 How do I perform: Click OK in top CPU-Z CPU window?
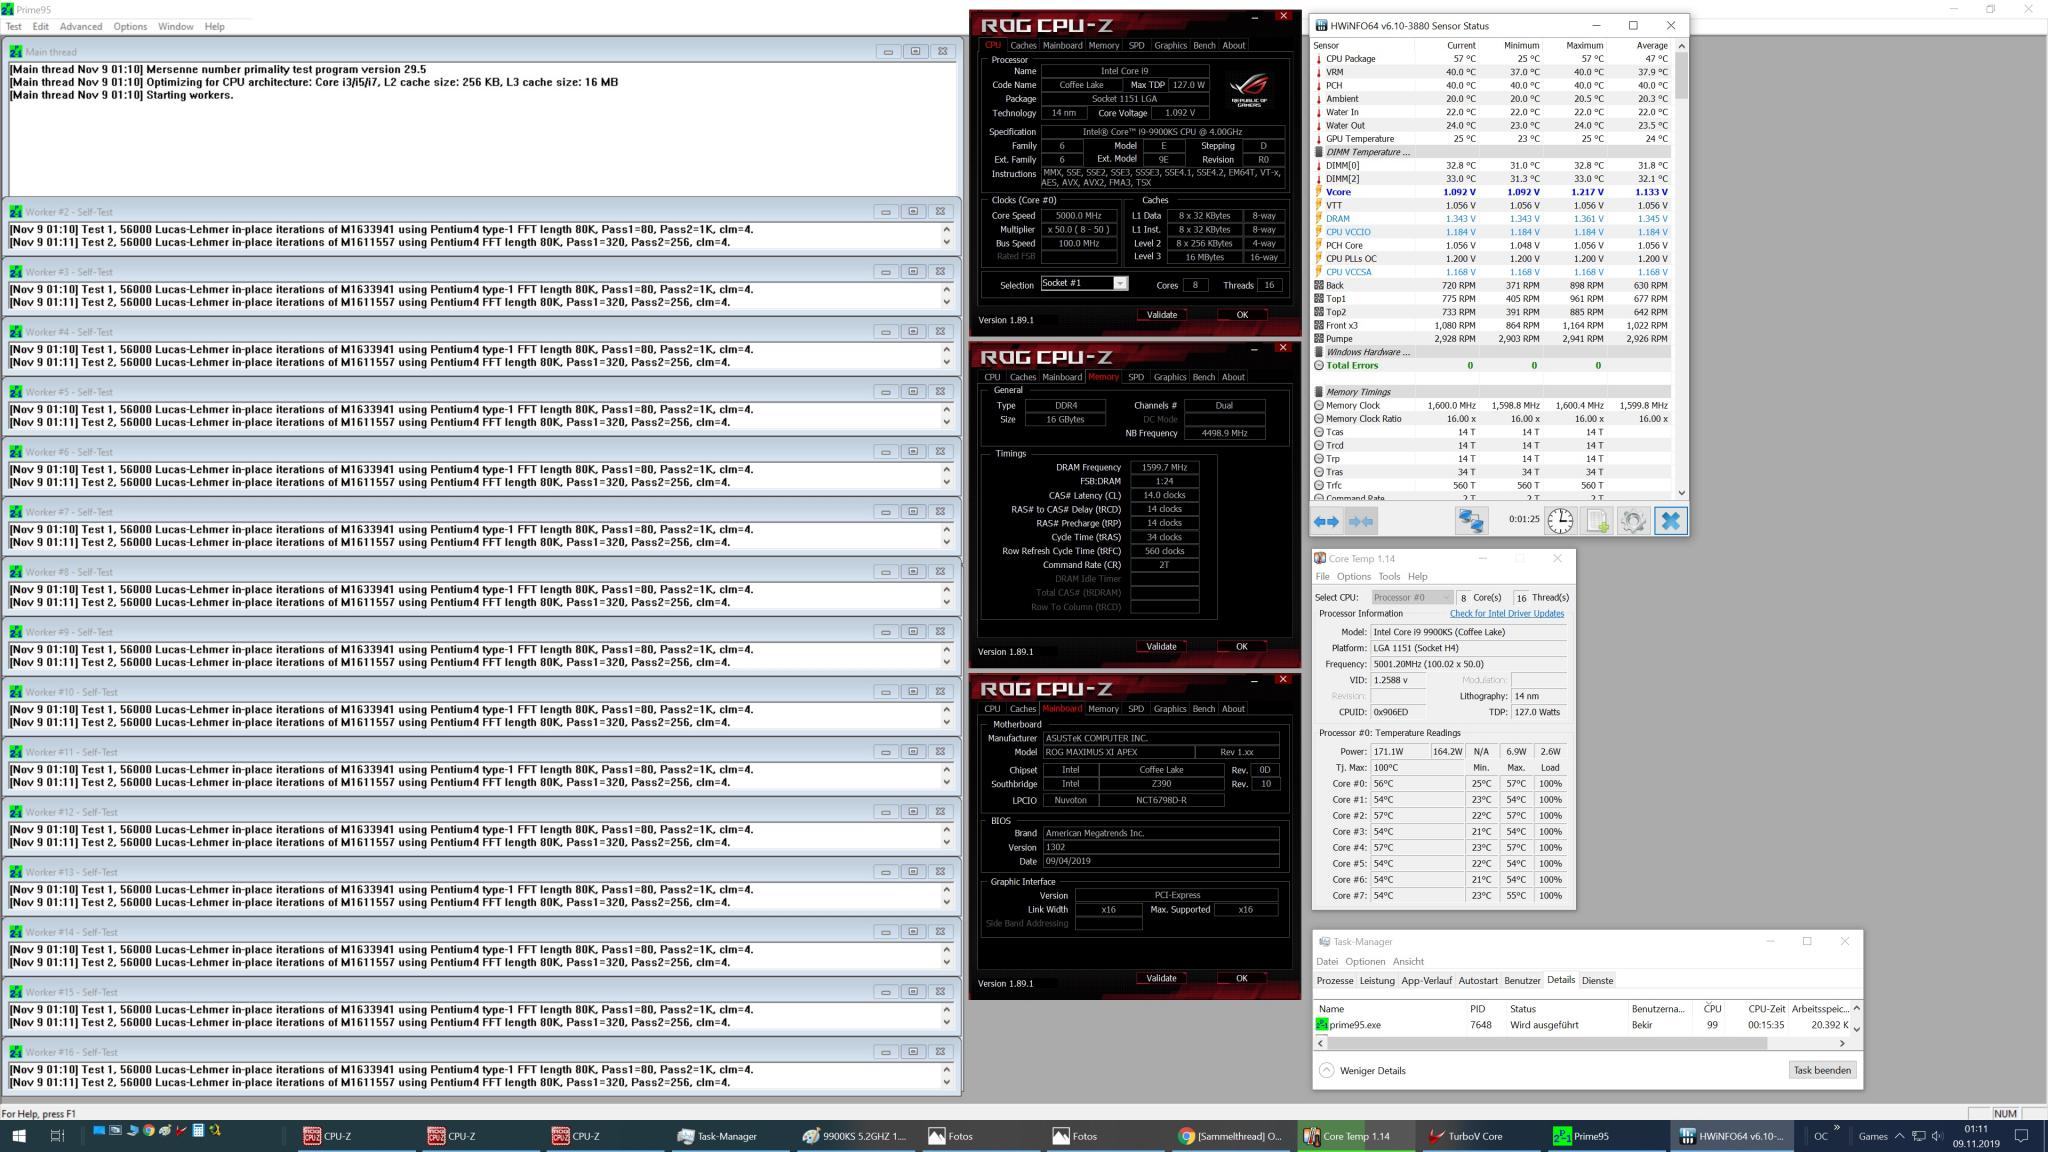click(x=1242, y=314)
